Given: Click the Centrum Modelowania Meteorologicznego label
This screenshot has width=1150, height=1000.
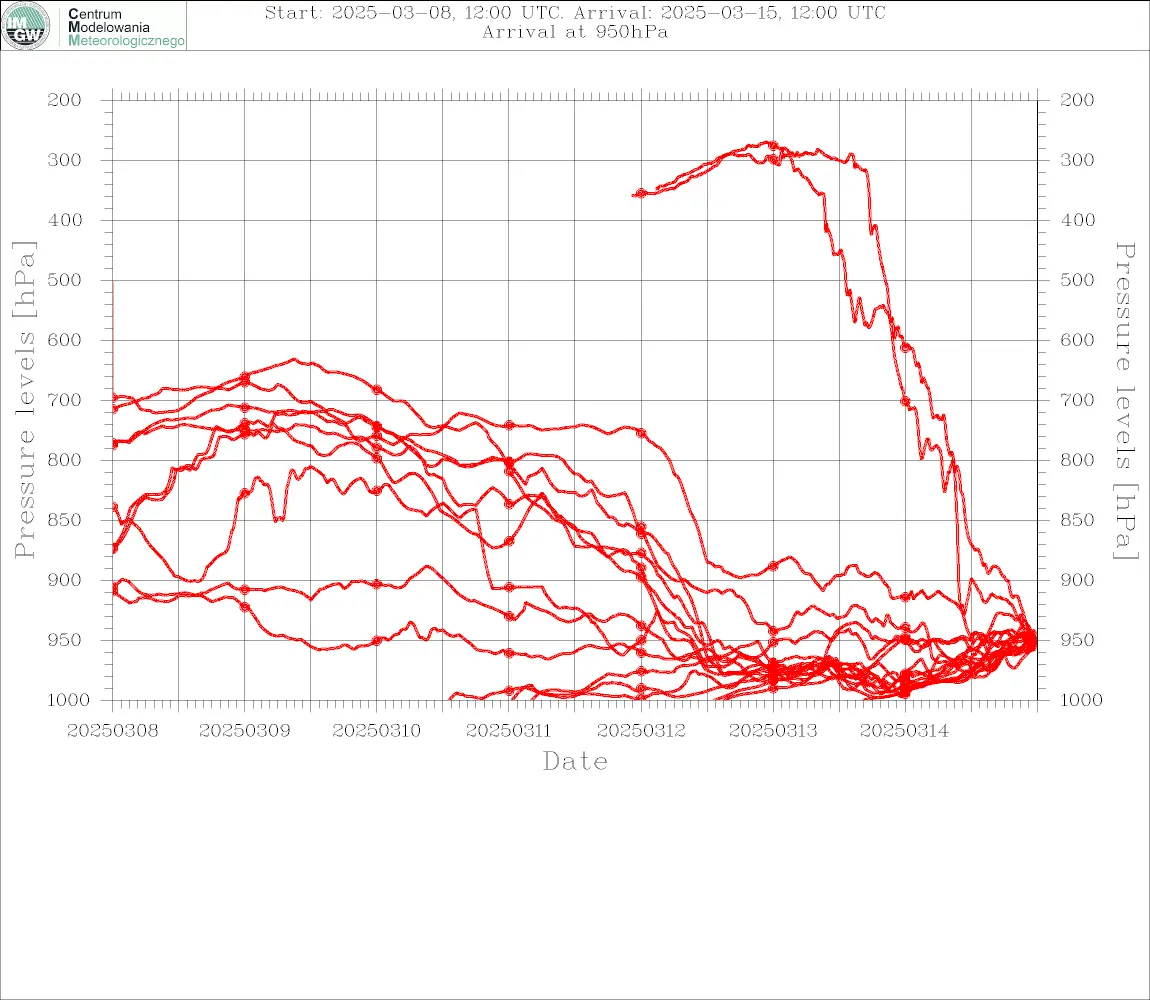Looking at the screenshot, I should pyautogui.click(x=126, y=27).
